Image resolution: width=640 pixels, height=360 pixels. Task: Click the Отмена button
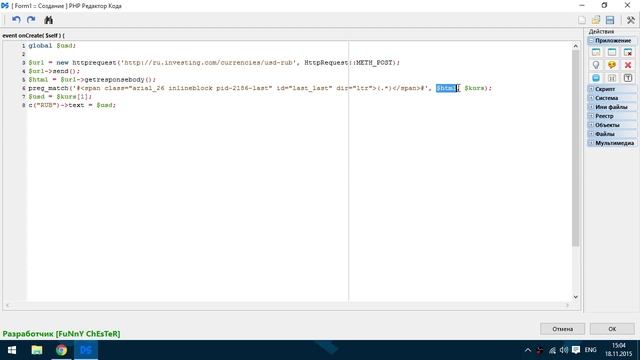562,329
